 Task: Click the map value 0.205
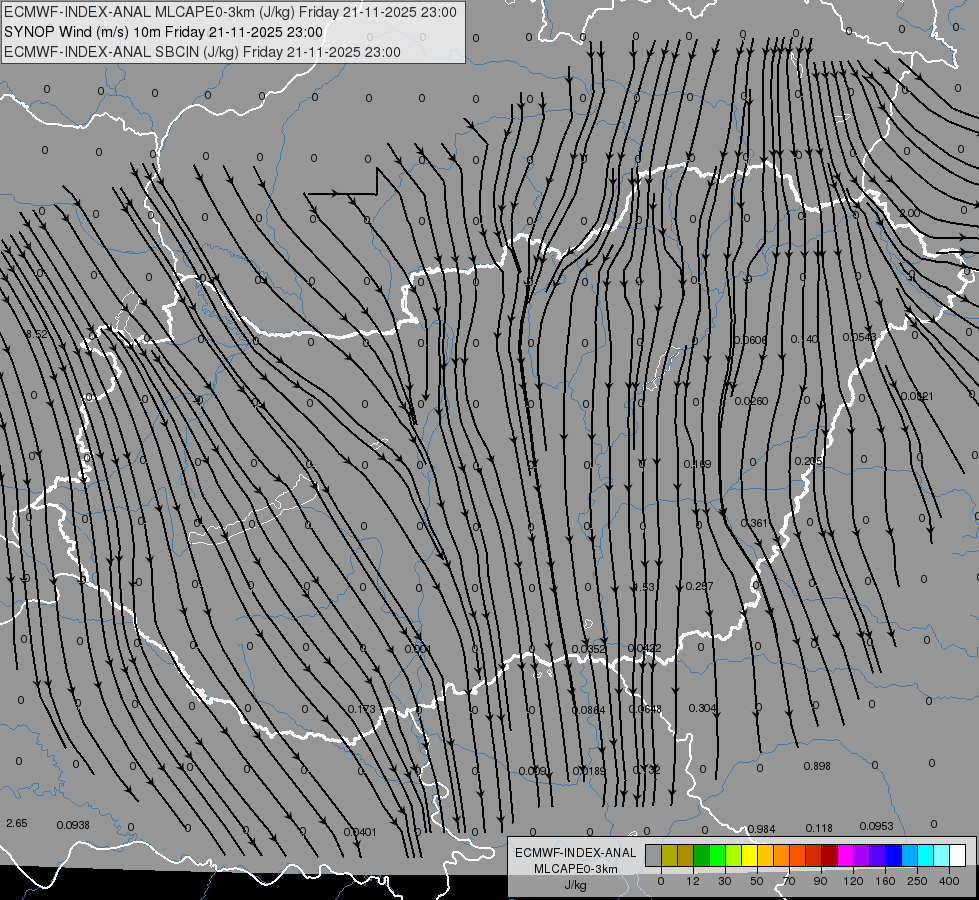point(809,461)
